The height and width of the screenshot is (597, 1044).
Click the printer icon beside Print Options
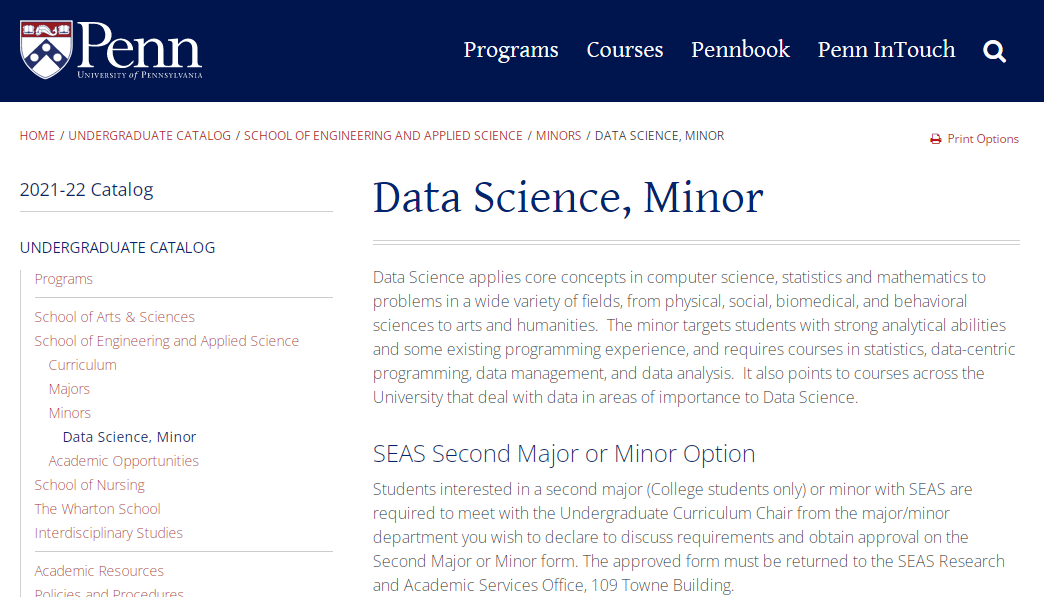[x=935, y=139]
